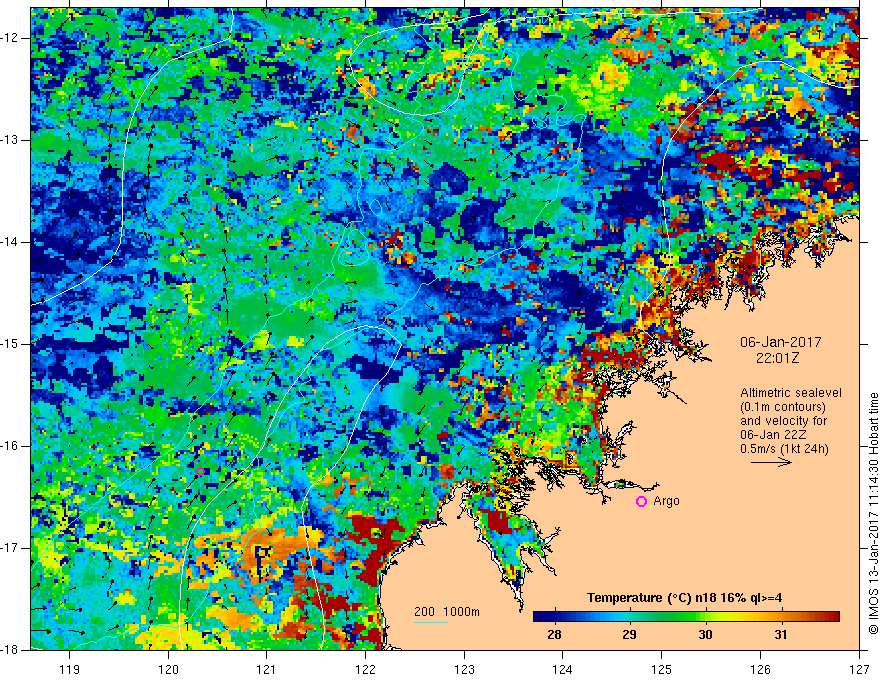Click latitude axis label '-13'
Image resolution: width=880 pixels, height=680 pixels.
(x=10, y=140)
